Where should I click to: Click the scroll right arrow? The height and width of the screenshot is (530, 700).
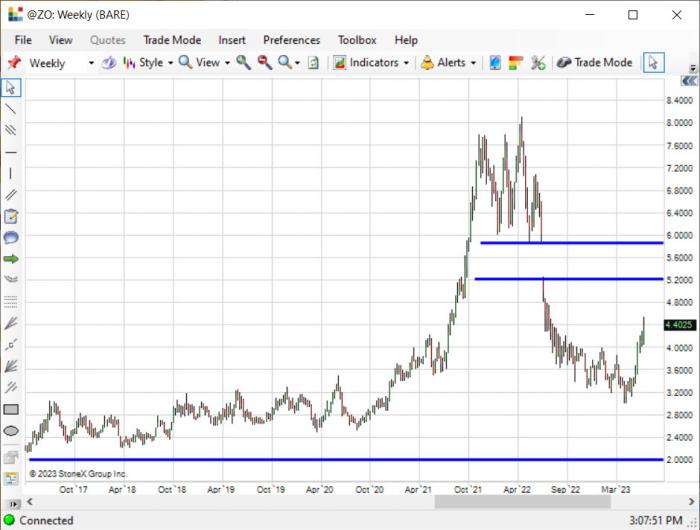(692, 502)
